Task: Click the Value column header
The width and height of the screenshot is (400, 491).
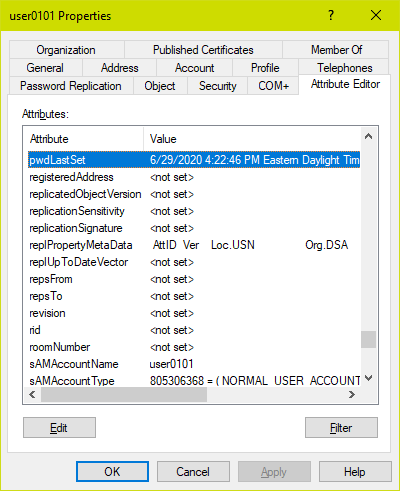Action: [252, 139]
